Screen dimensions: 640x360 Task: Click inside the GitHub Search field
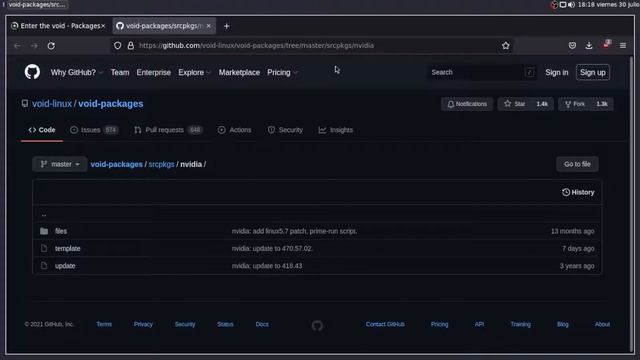482,72
